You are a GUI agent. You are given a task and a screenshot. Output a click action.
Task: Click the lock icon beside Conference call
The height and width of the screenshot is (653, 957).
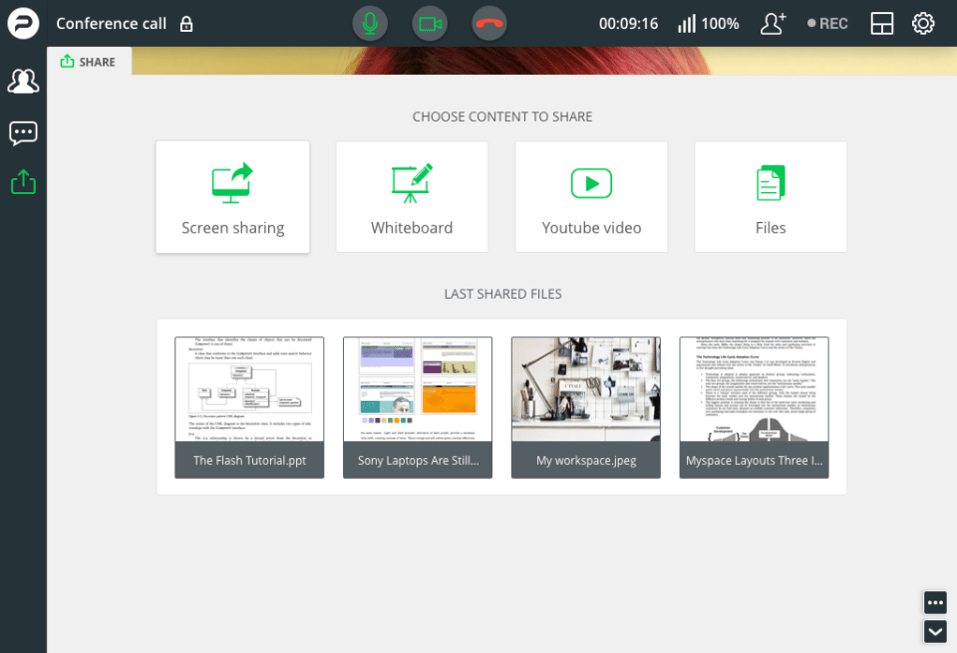(186, 24)
